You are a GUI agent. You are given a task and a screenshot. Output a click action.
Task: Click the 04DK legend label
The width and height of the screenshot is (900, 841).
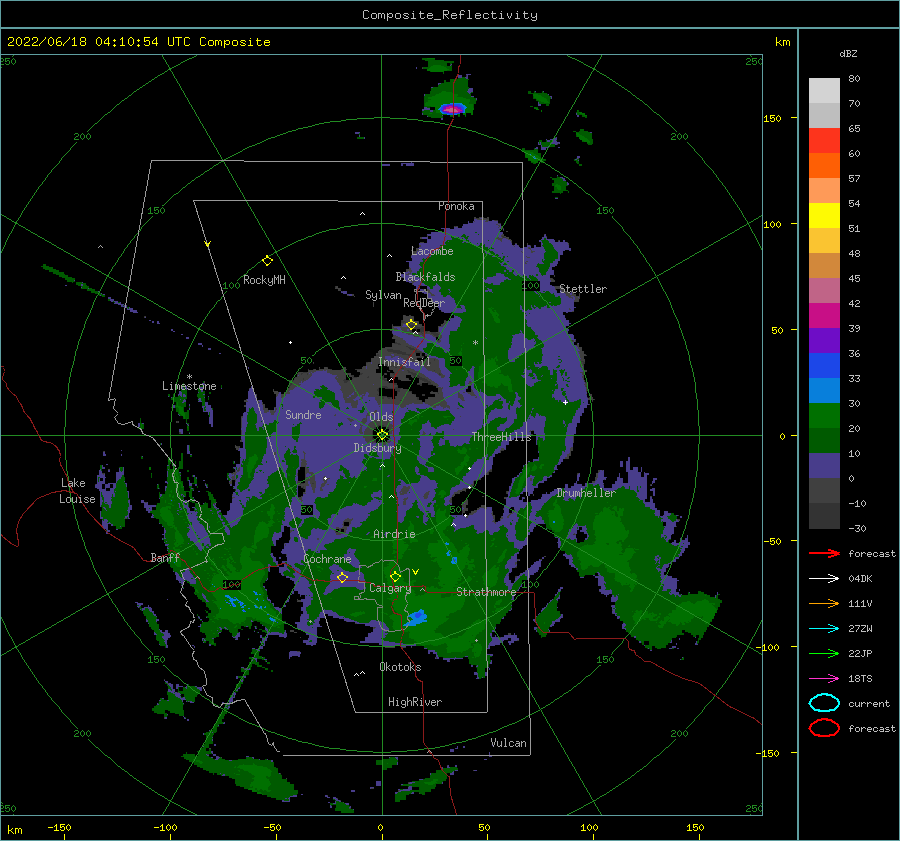(x=860, y=579)
